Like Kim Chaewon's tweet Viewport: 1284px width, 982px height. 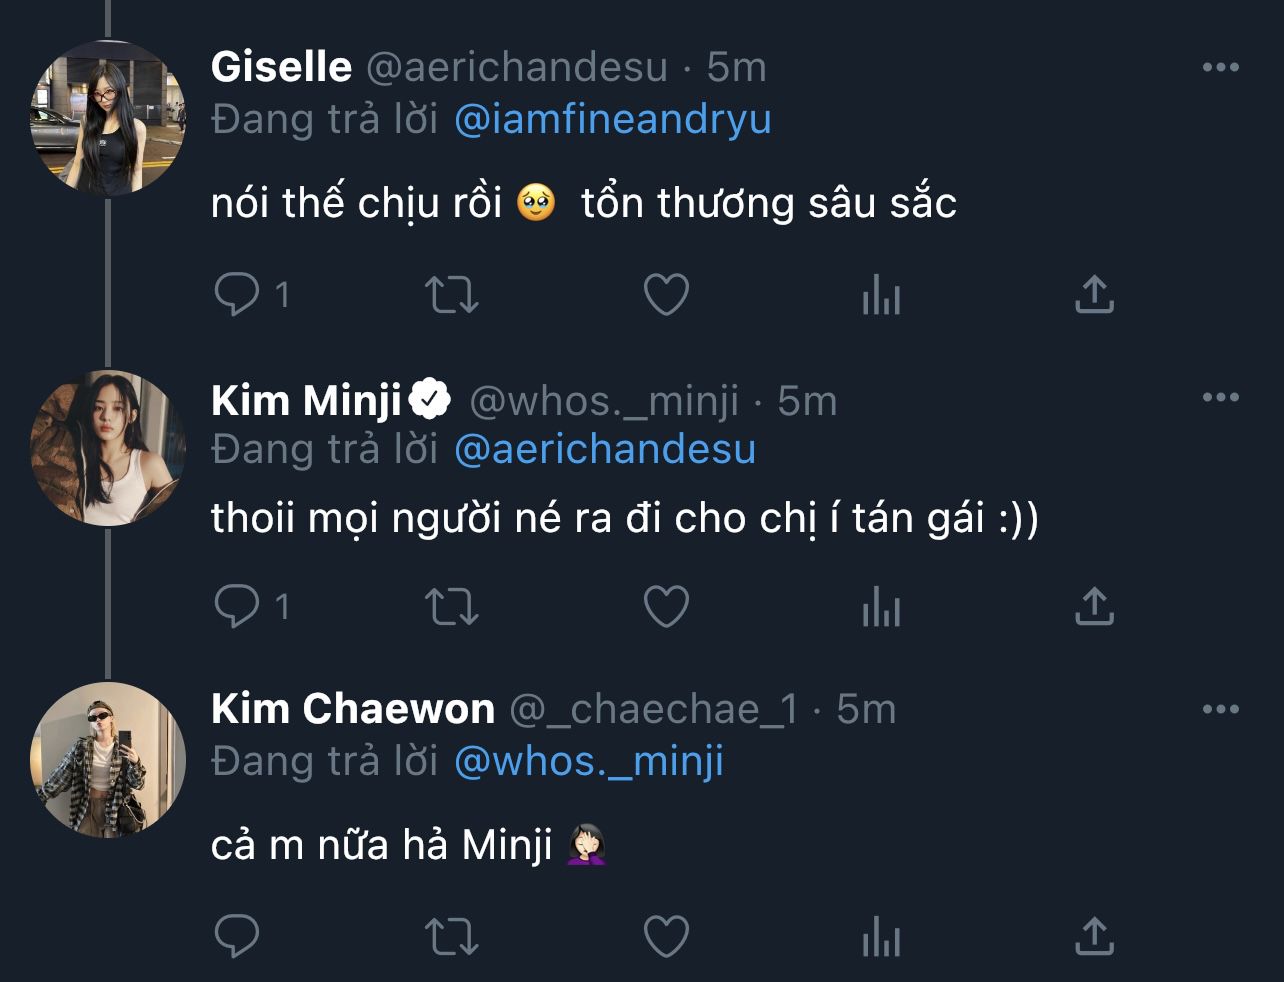(x=666, y=937)
